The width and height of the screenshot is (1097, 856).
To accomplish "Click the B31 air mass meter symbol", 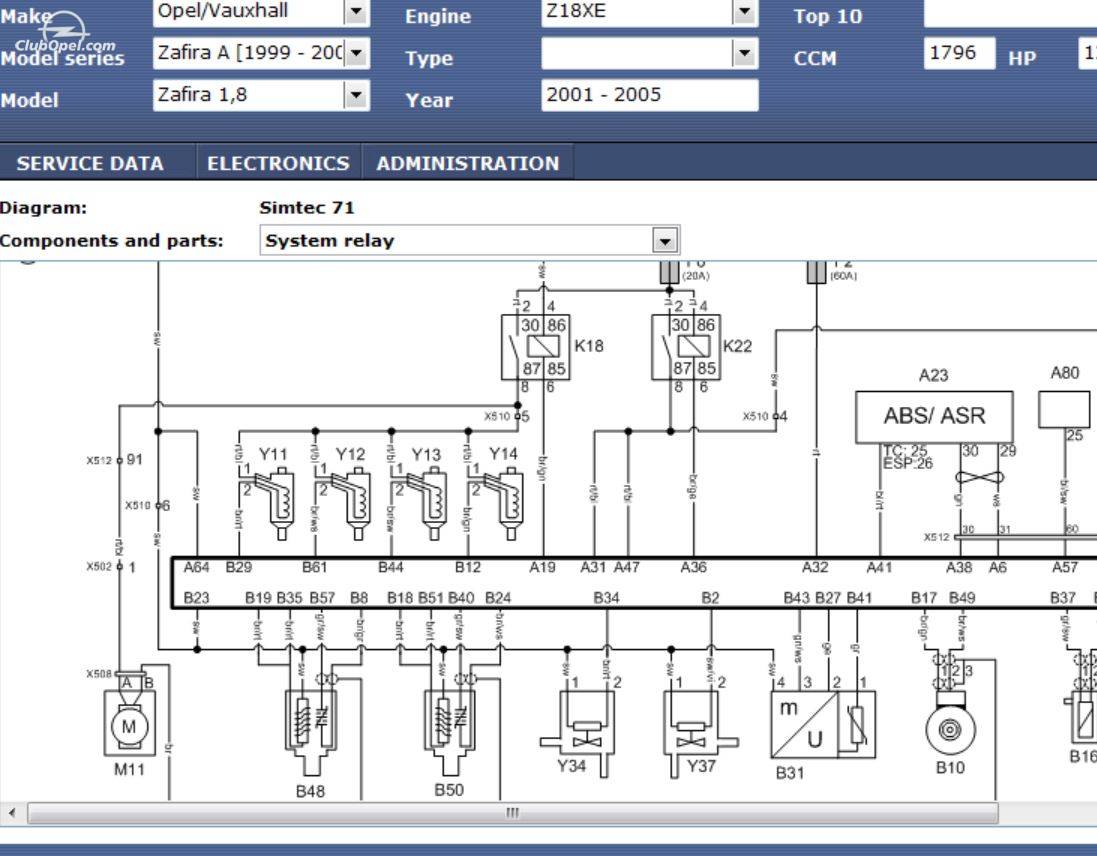I will tap(823, 725).
